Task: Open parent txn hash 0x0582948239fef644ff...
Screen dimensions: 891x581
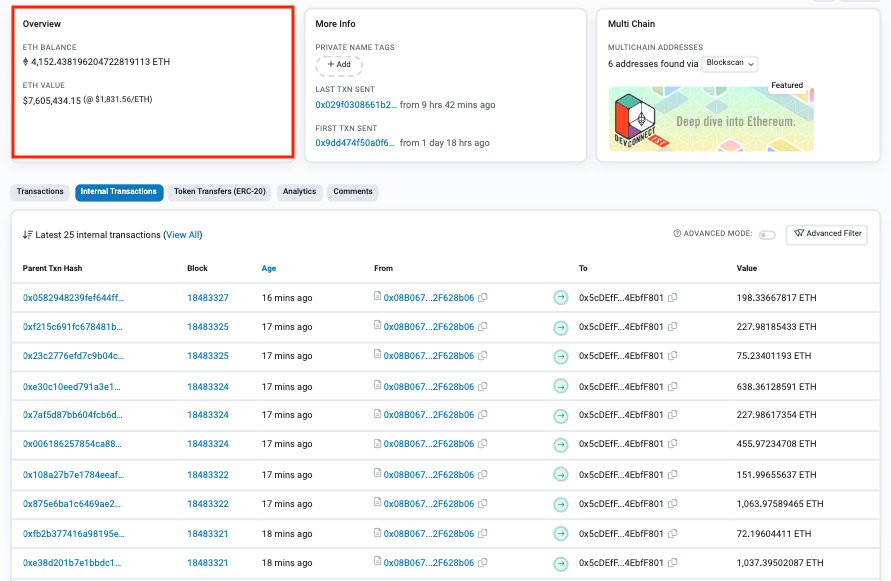Action: coord(73,297)
